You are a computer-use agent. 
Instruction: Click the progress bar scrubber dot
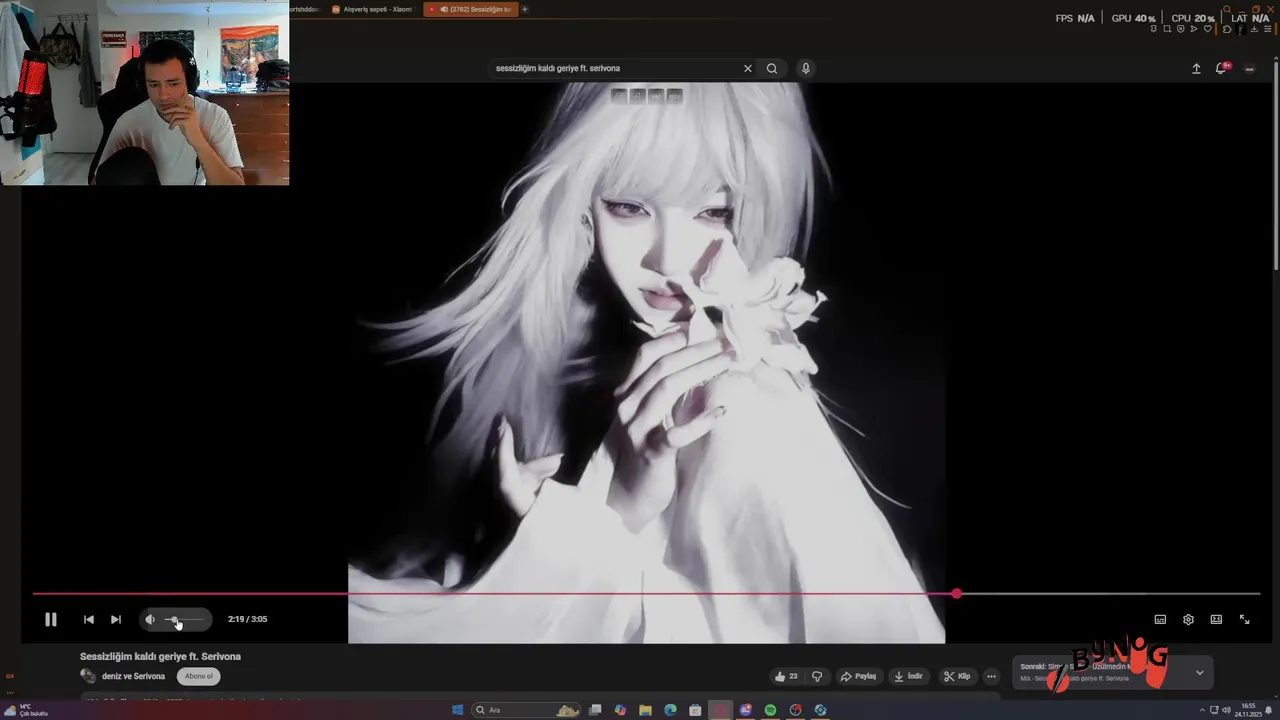(x=957, y=594)
